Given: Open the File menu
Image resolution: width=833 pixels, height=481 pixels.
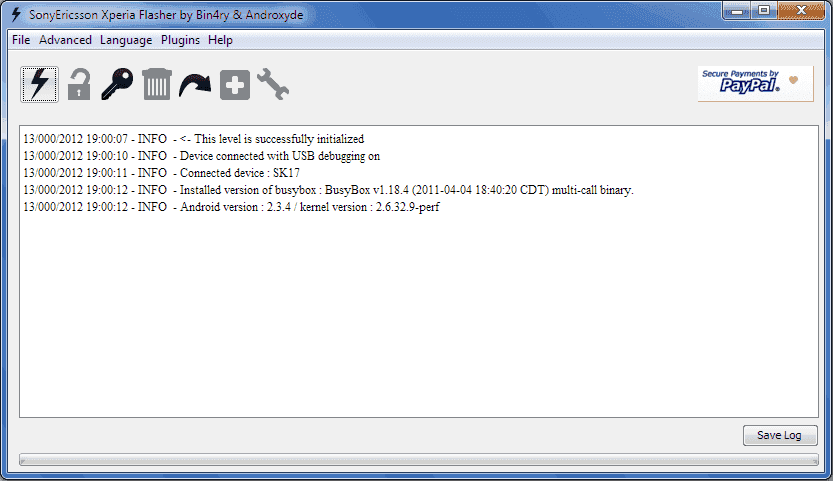Looking at the screenshot, I should [21, 40].
